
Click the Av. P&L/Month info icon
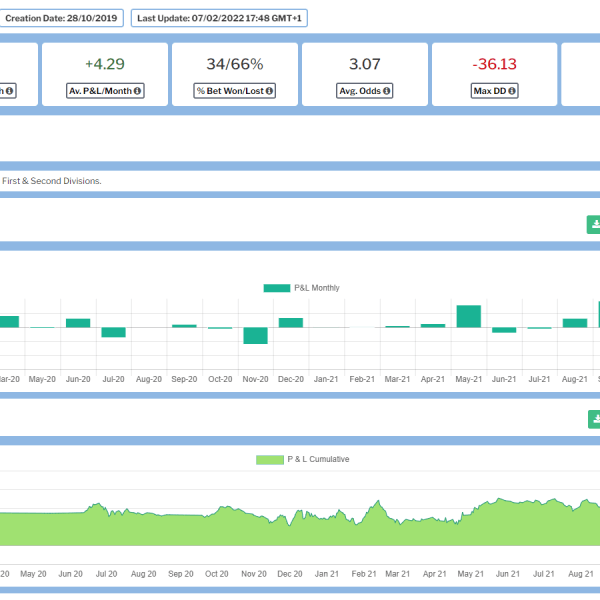137,91
